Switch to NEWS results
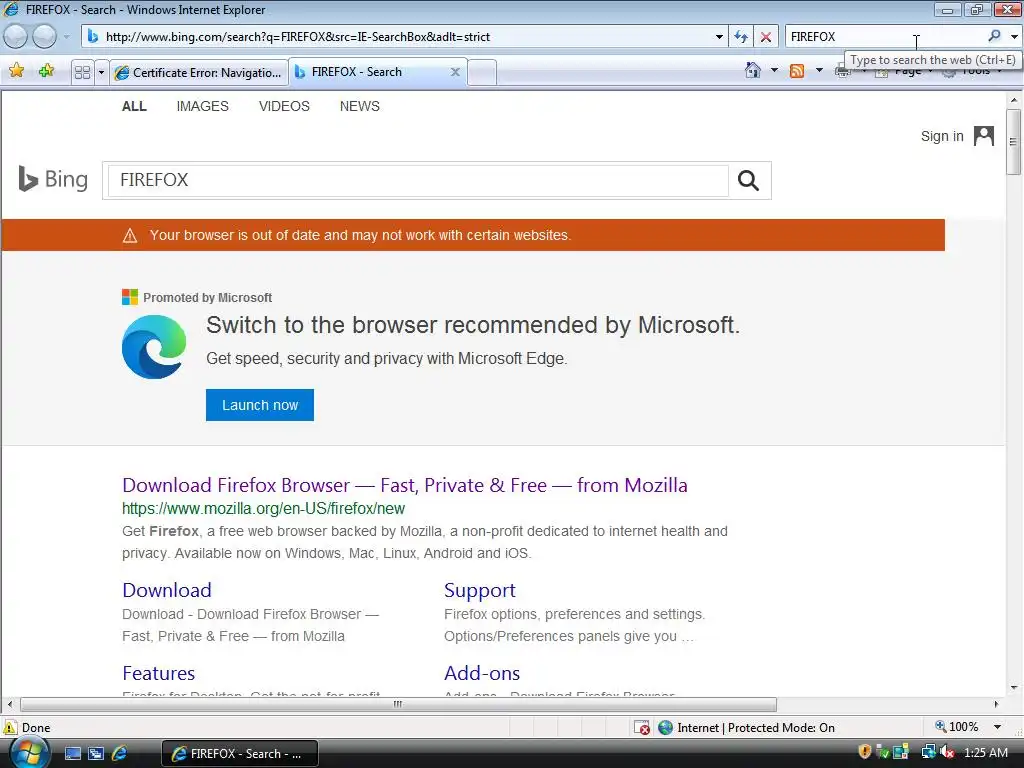This screenshot has height=768, width=1024. pos(359,106)
